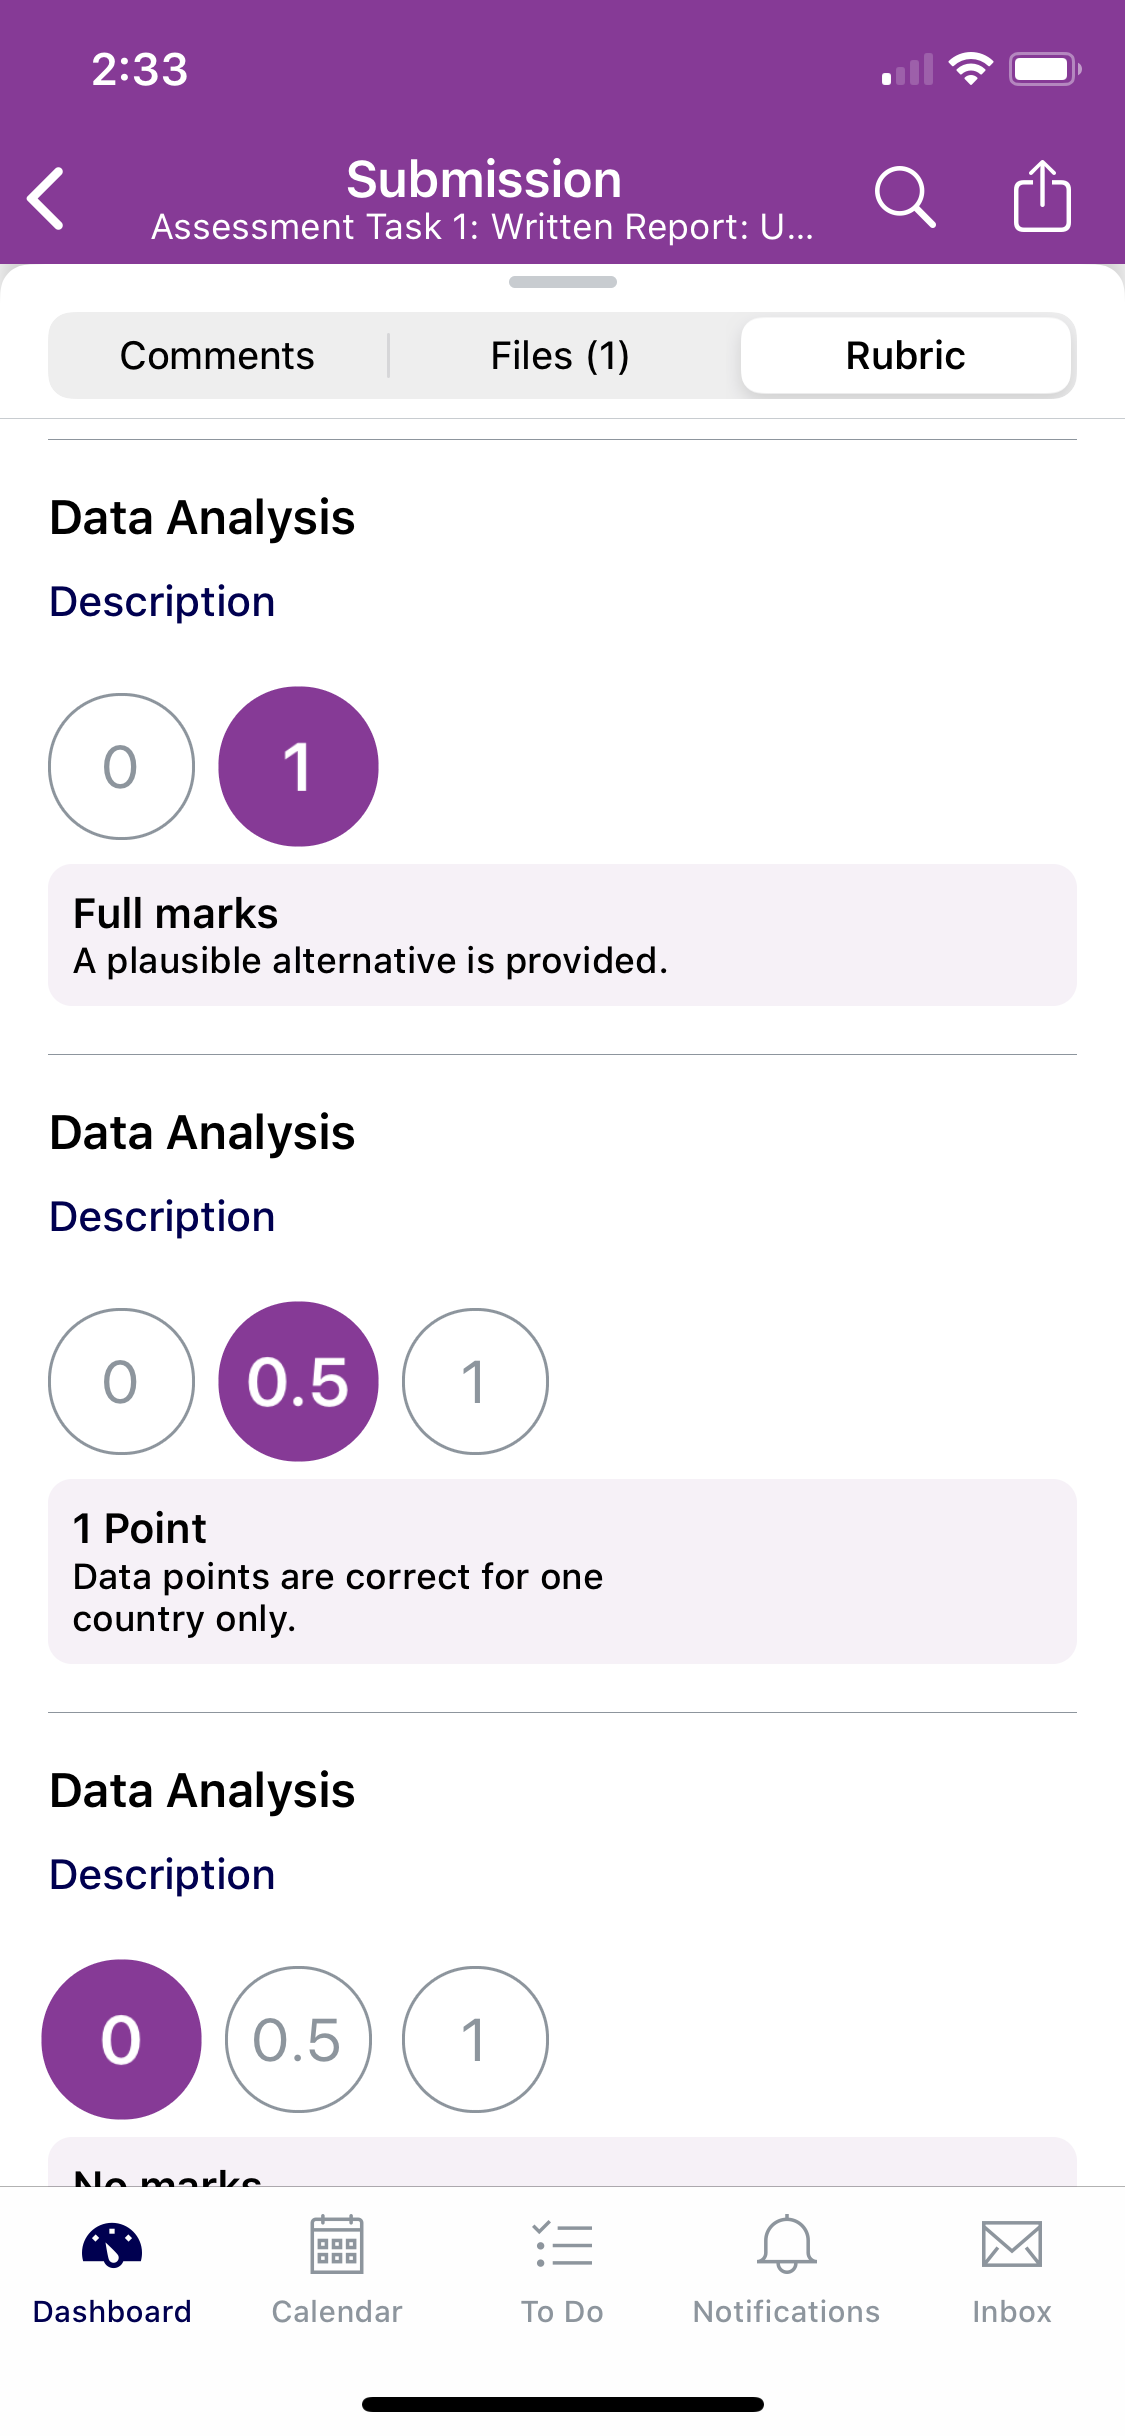The width and height of the screenshot is (1125, 2436).
Task: Tap the sheet drag handle bar
Action: tap(563, 282)
